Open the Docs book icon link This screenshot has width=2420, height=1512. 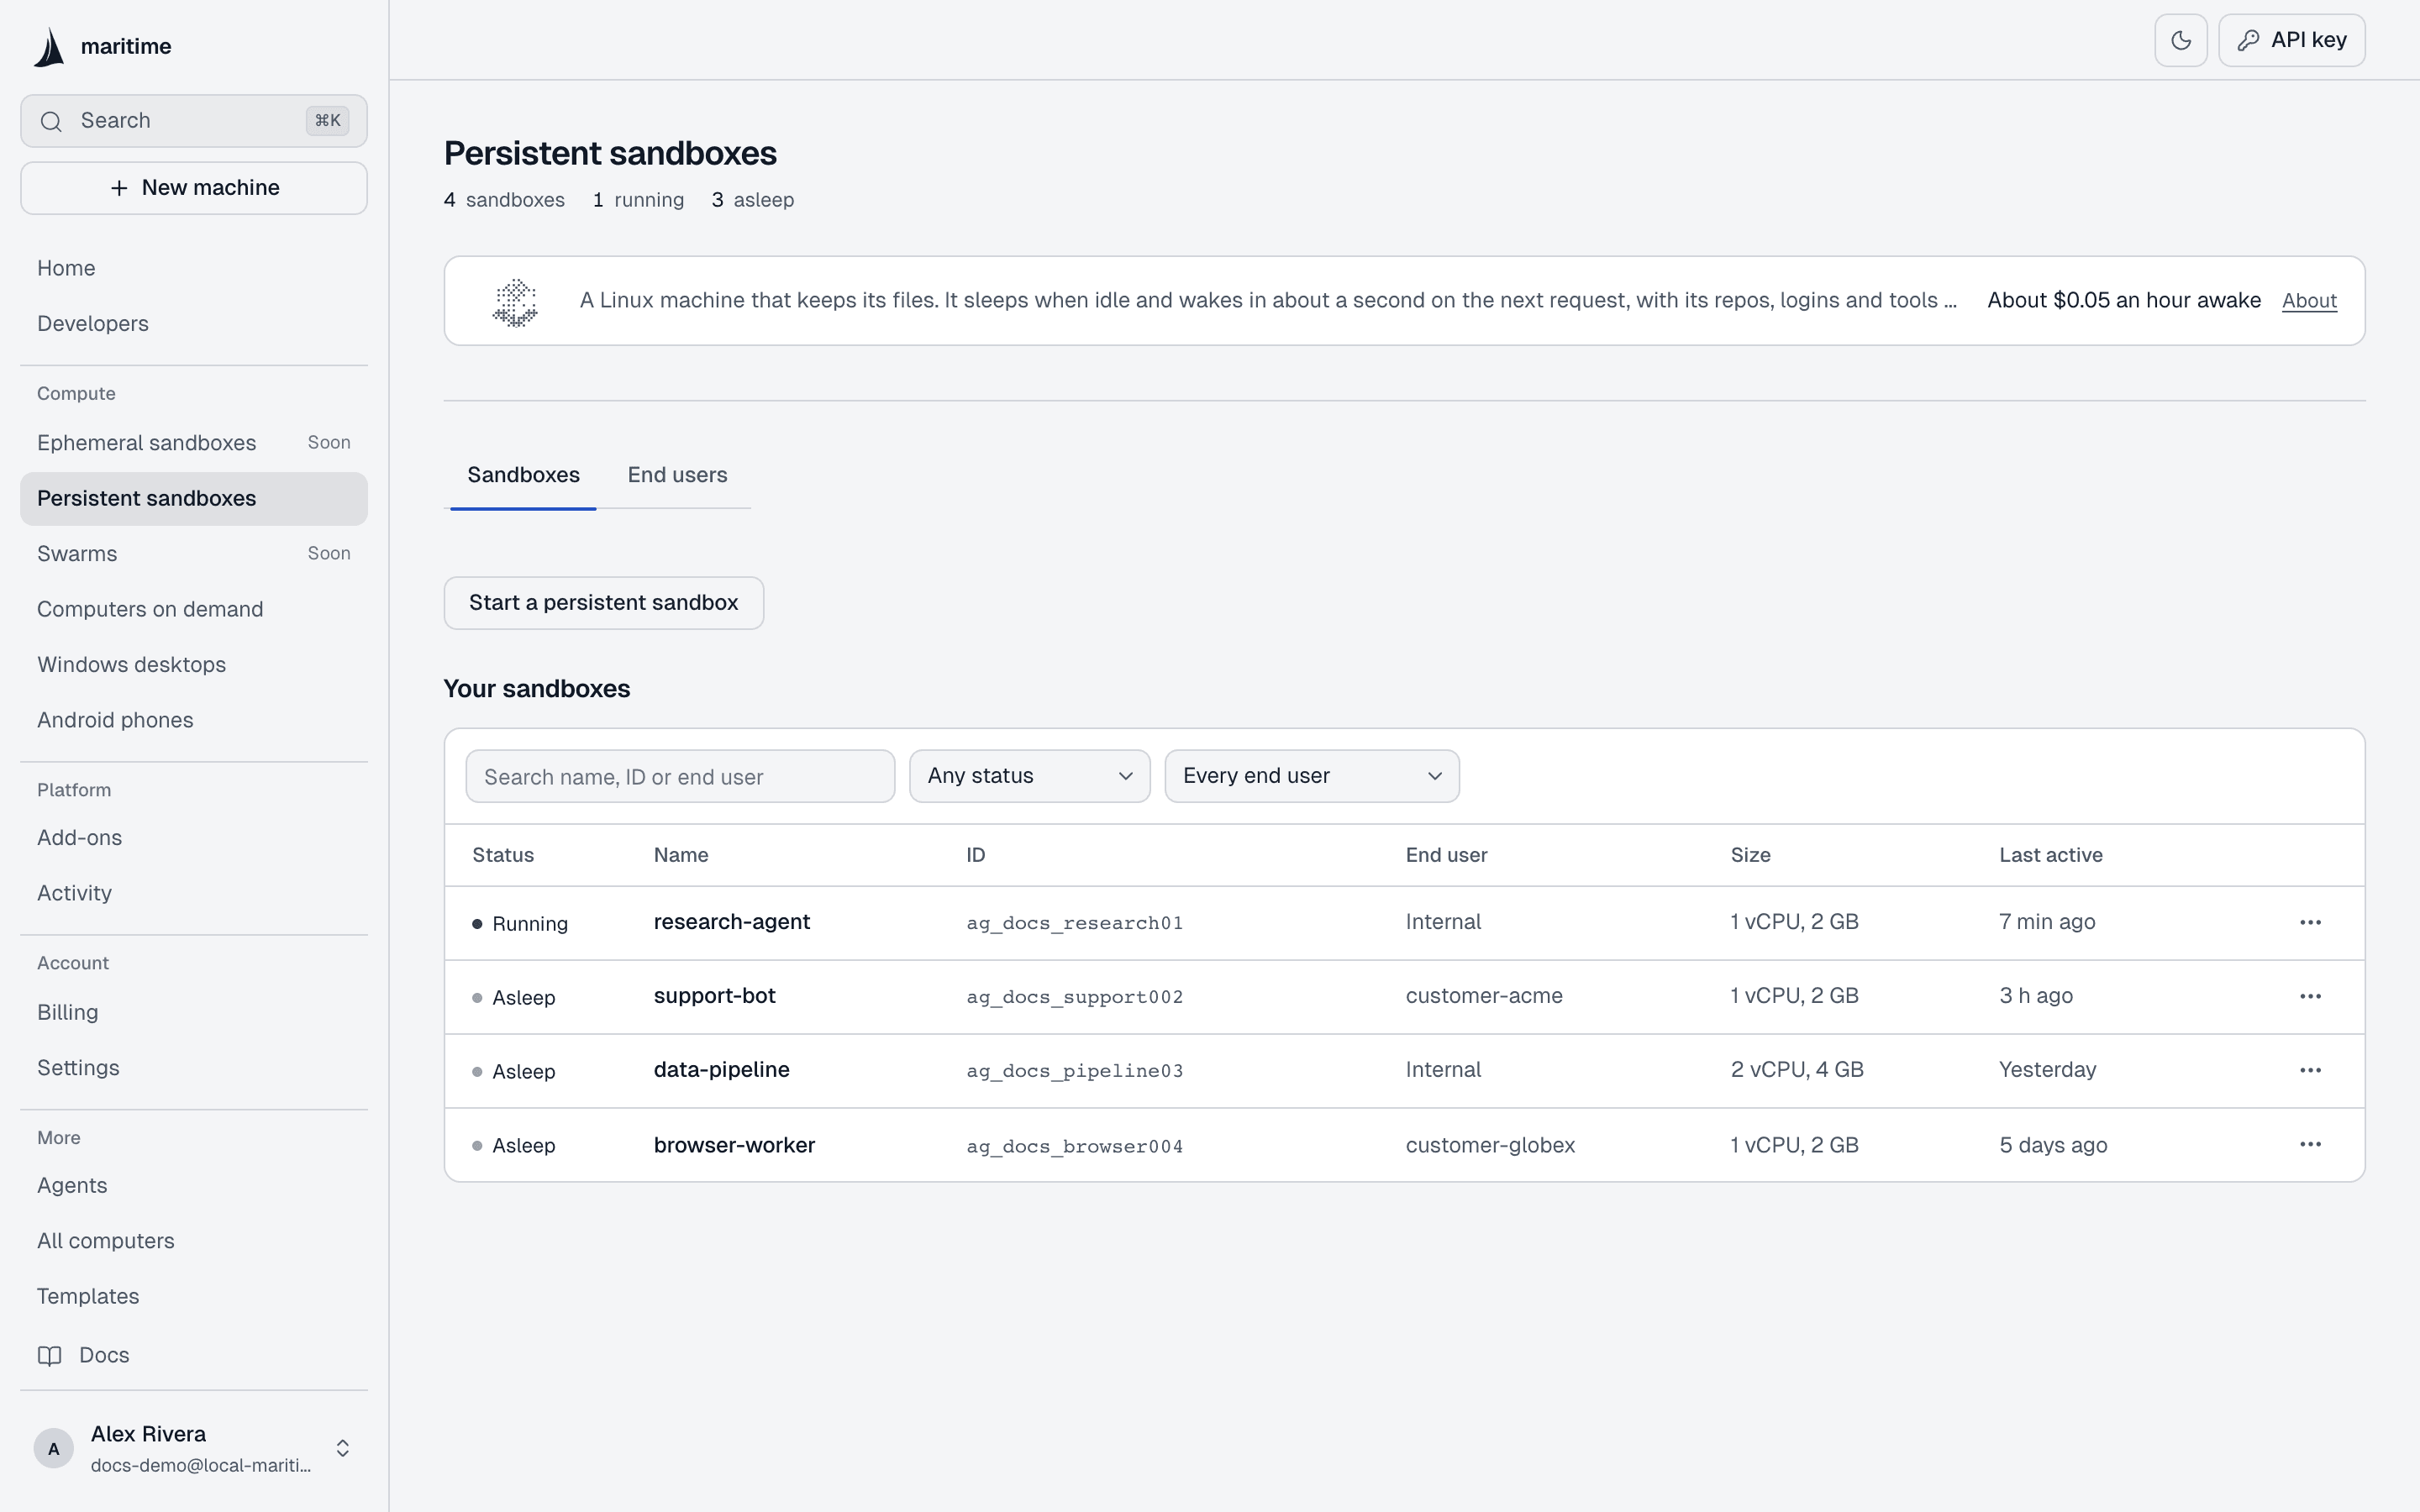[50, 1355]
